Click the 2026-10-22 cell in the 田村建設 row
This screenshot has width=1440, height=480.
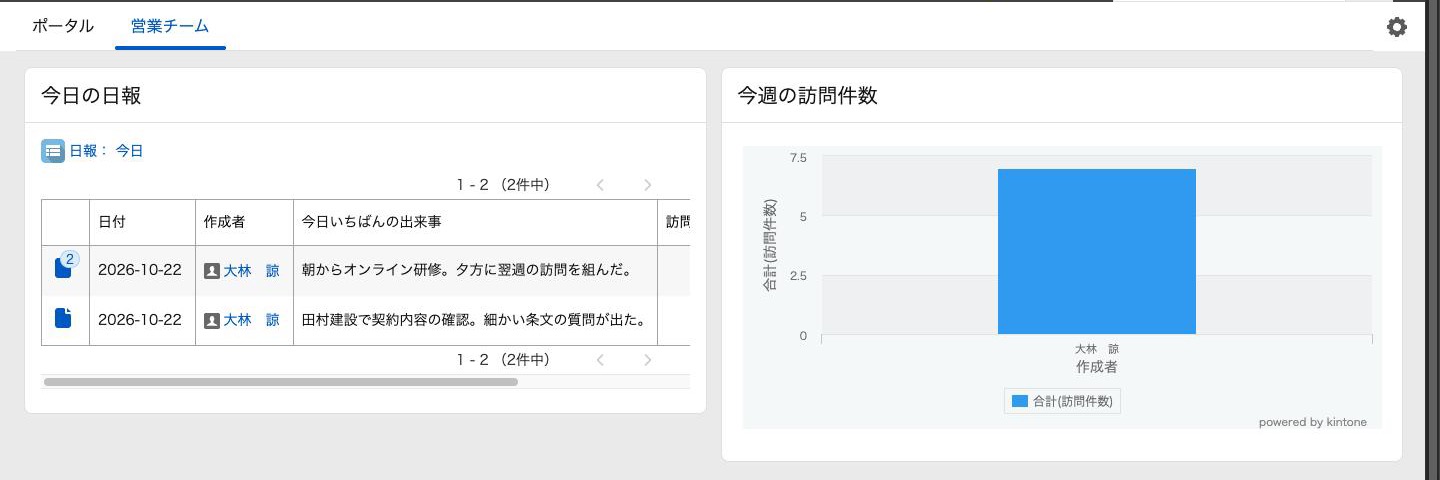[140, 320]
